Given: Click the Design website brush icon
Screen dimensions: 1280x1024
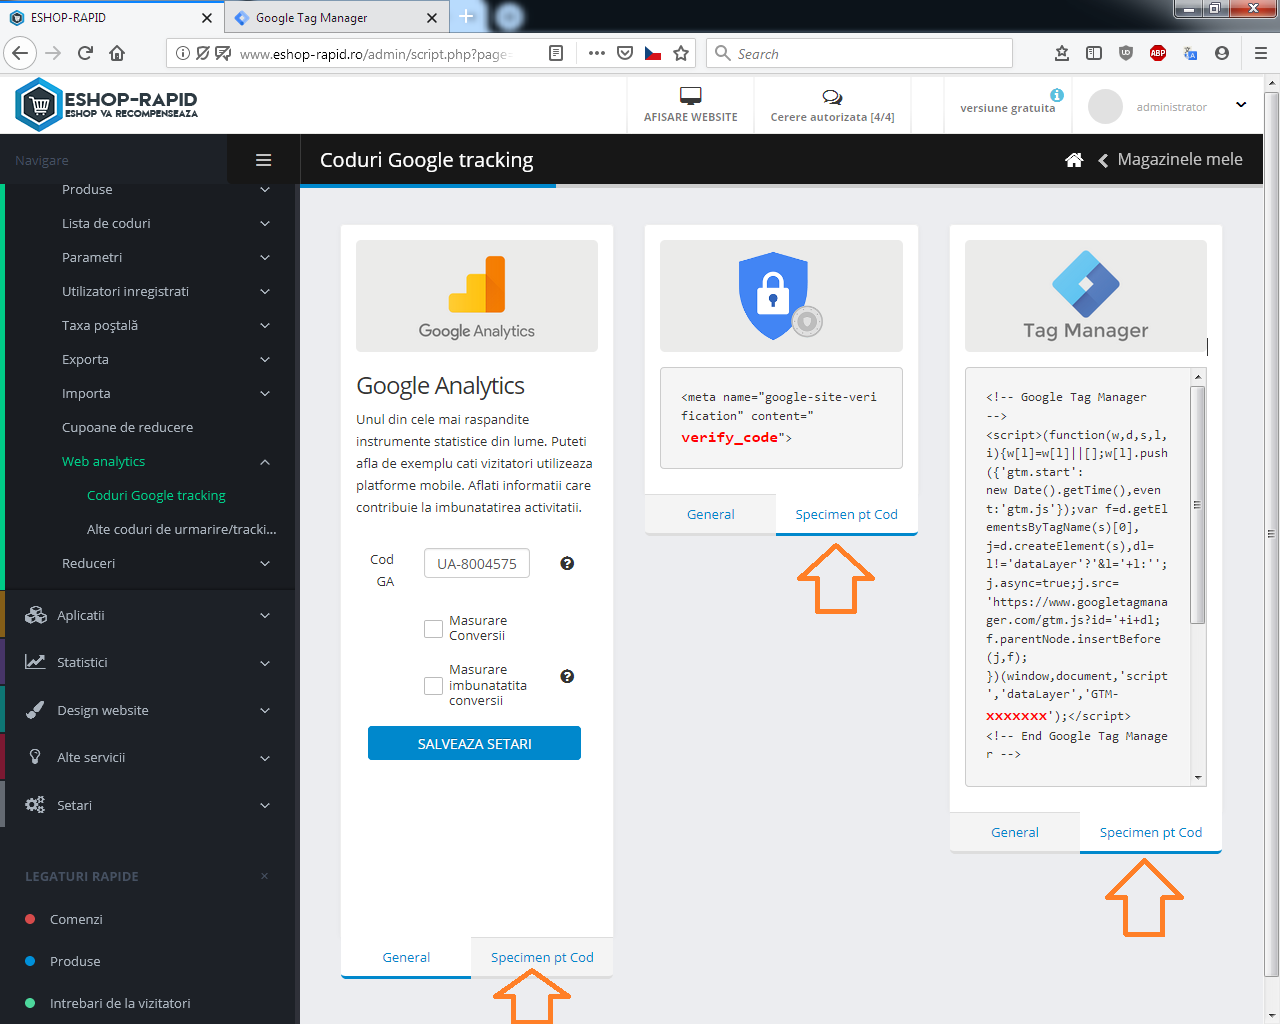Looking at the screenshot, I should coord(35,710).
